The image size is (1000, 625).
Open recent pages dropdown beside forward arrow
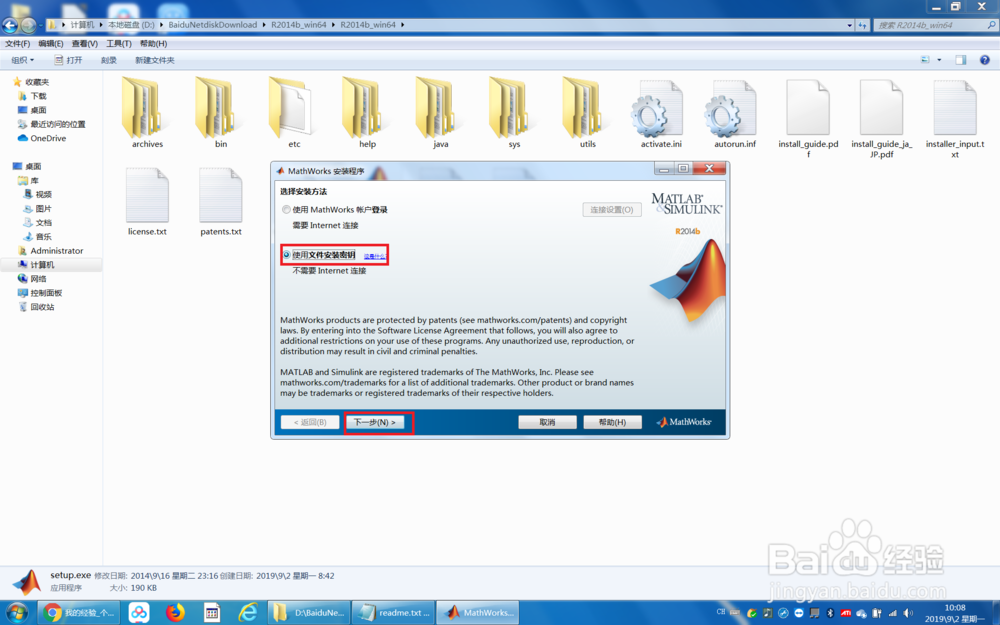(40, 26)
